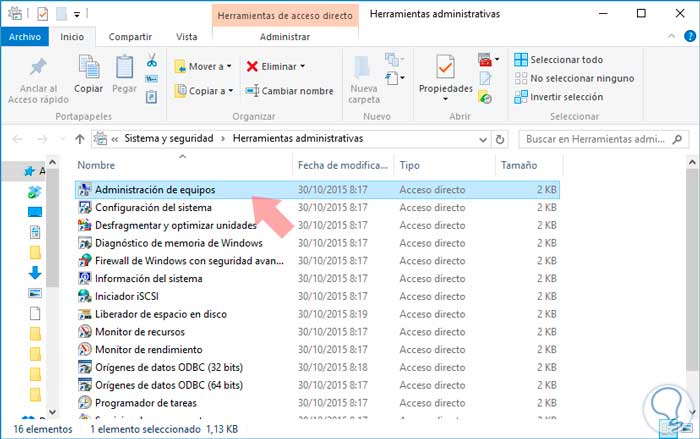Click the Pegar clipboard icon
The height and width of the screenshot is (439, 700).
tap(124, 67)
